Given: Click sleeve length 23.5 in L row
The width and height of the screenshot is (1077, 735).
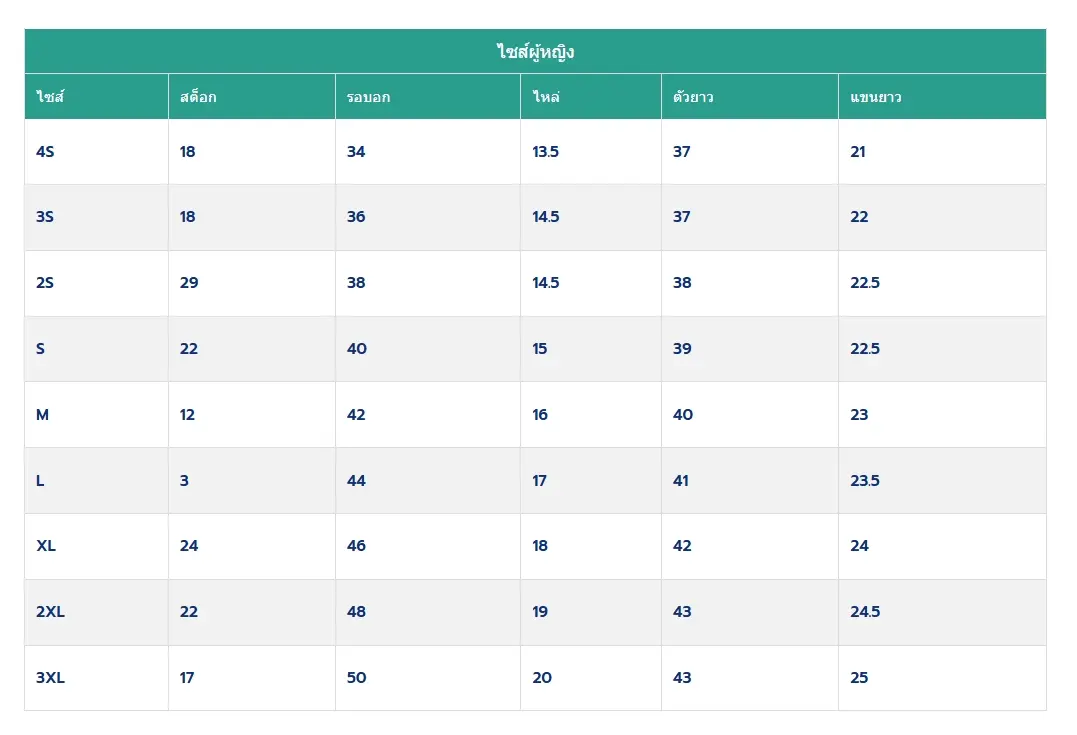Looking at the screenshot, I should tap(865, 481).
